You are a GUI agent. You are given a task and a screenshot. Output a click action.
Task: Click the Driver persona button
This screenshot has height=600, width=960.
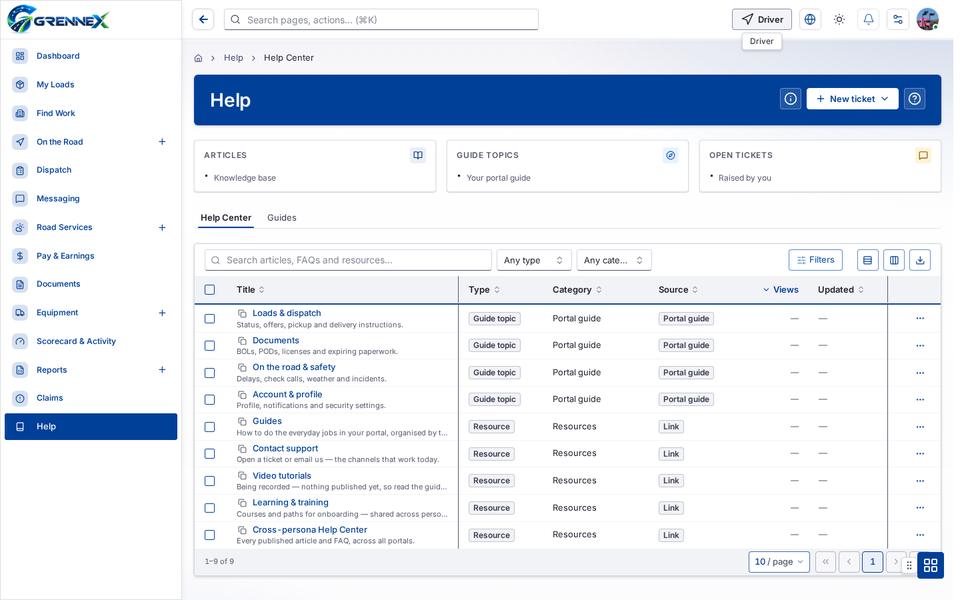click(762, 20)
